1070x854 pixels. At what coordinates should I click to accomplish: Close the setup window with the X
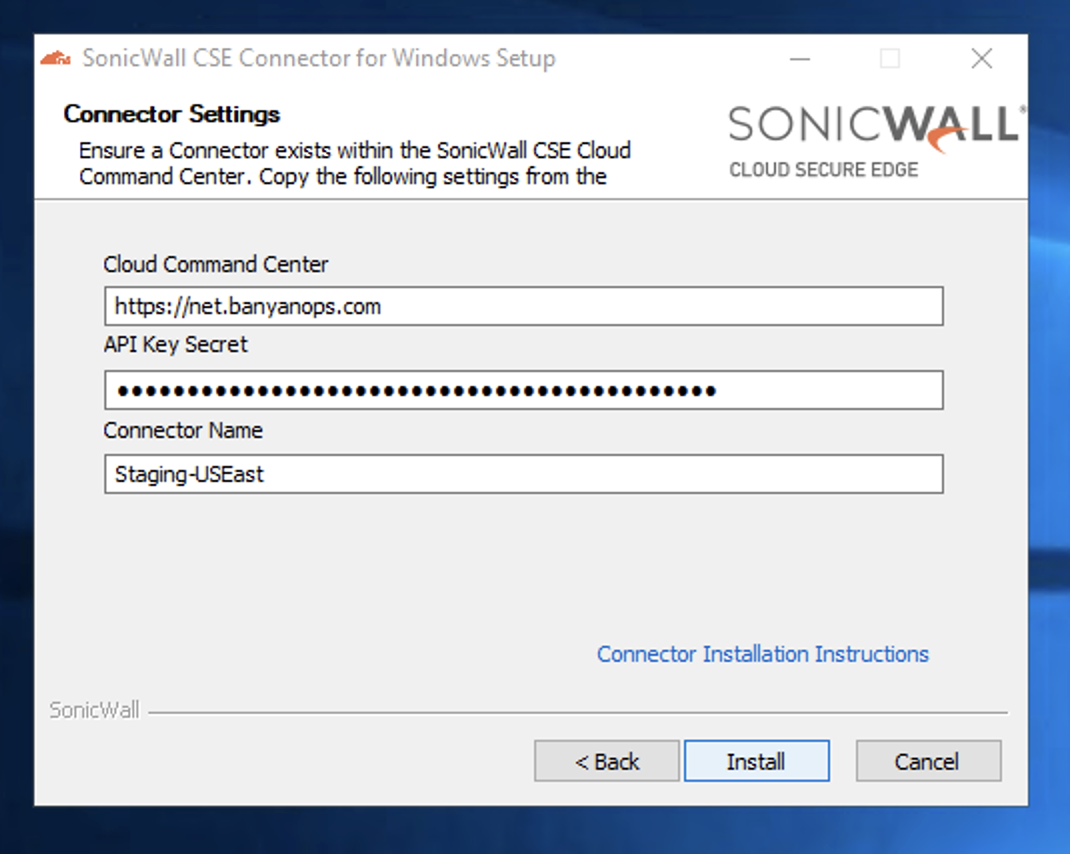coord(982,59)
